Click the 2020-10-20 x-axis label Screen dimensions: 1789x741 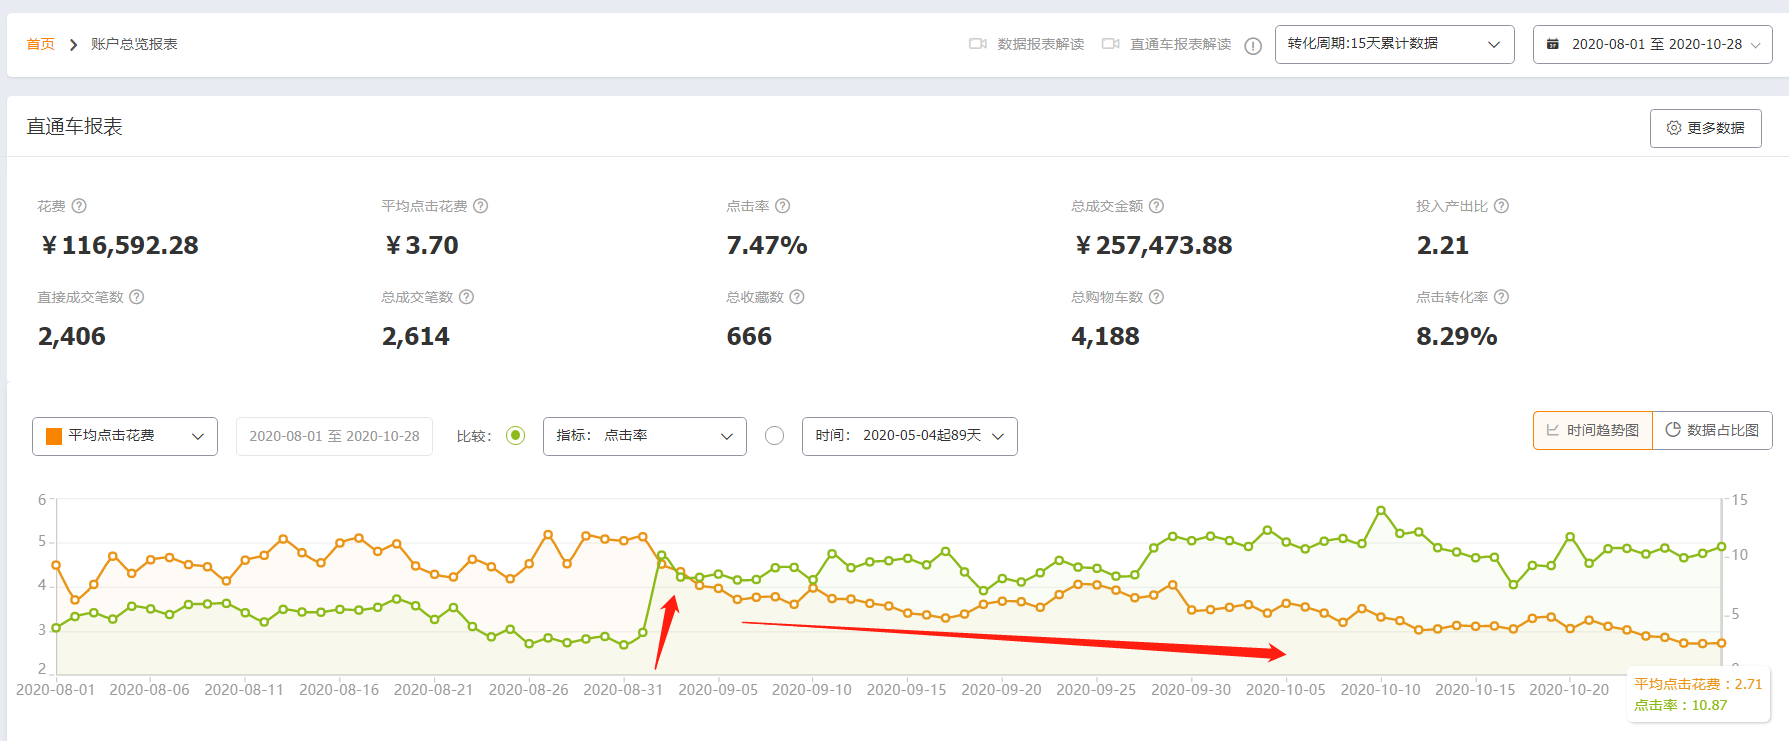pyautogui.click(x=1569, y=689)
